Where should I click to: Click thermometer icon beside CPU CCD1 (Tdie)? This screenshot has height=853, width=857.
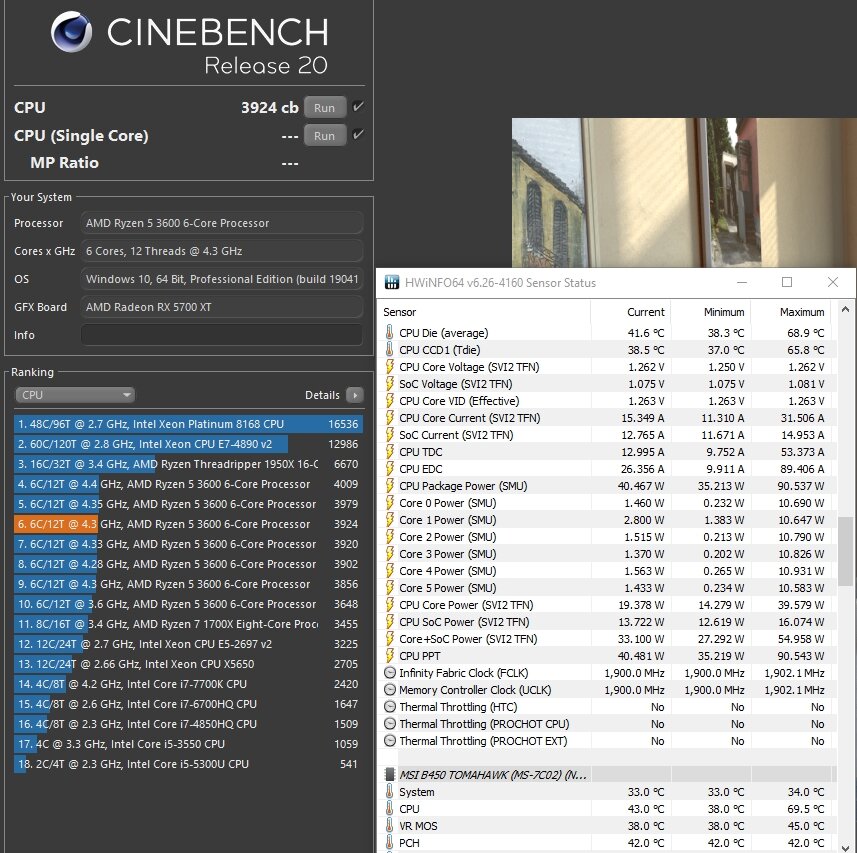pyautogui.click(x=389, y=350)
